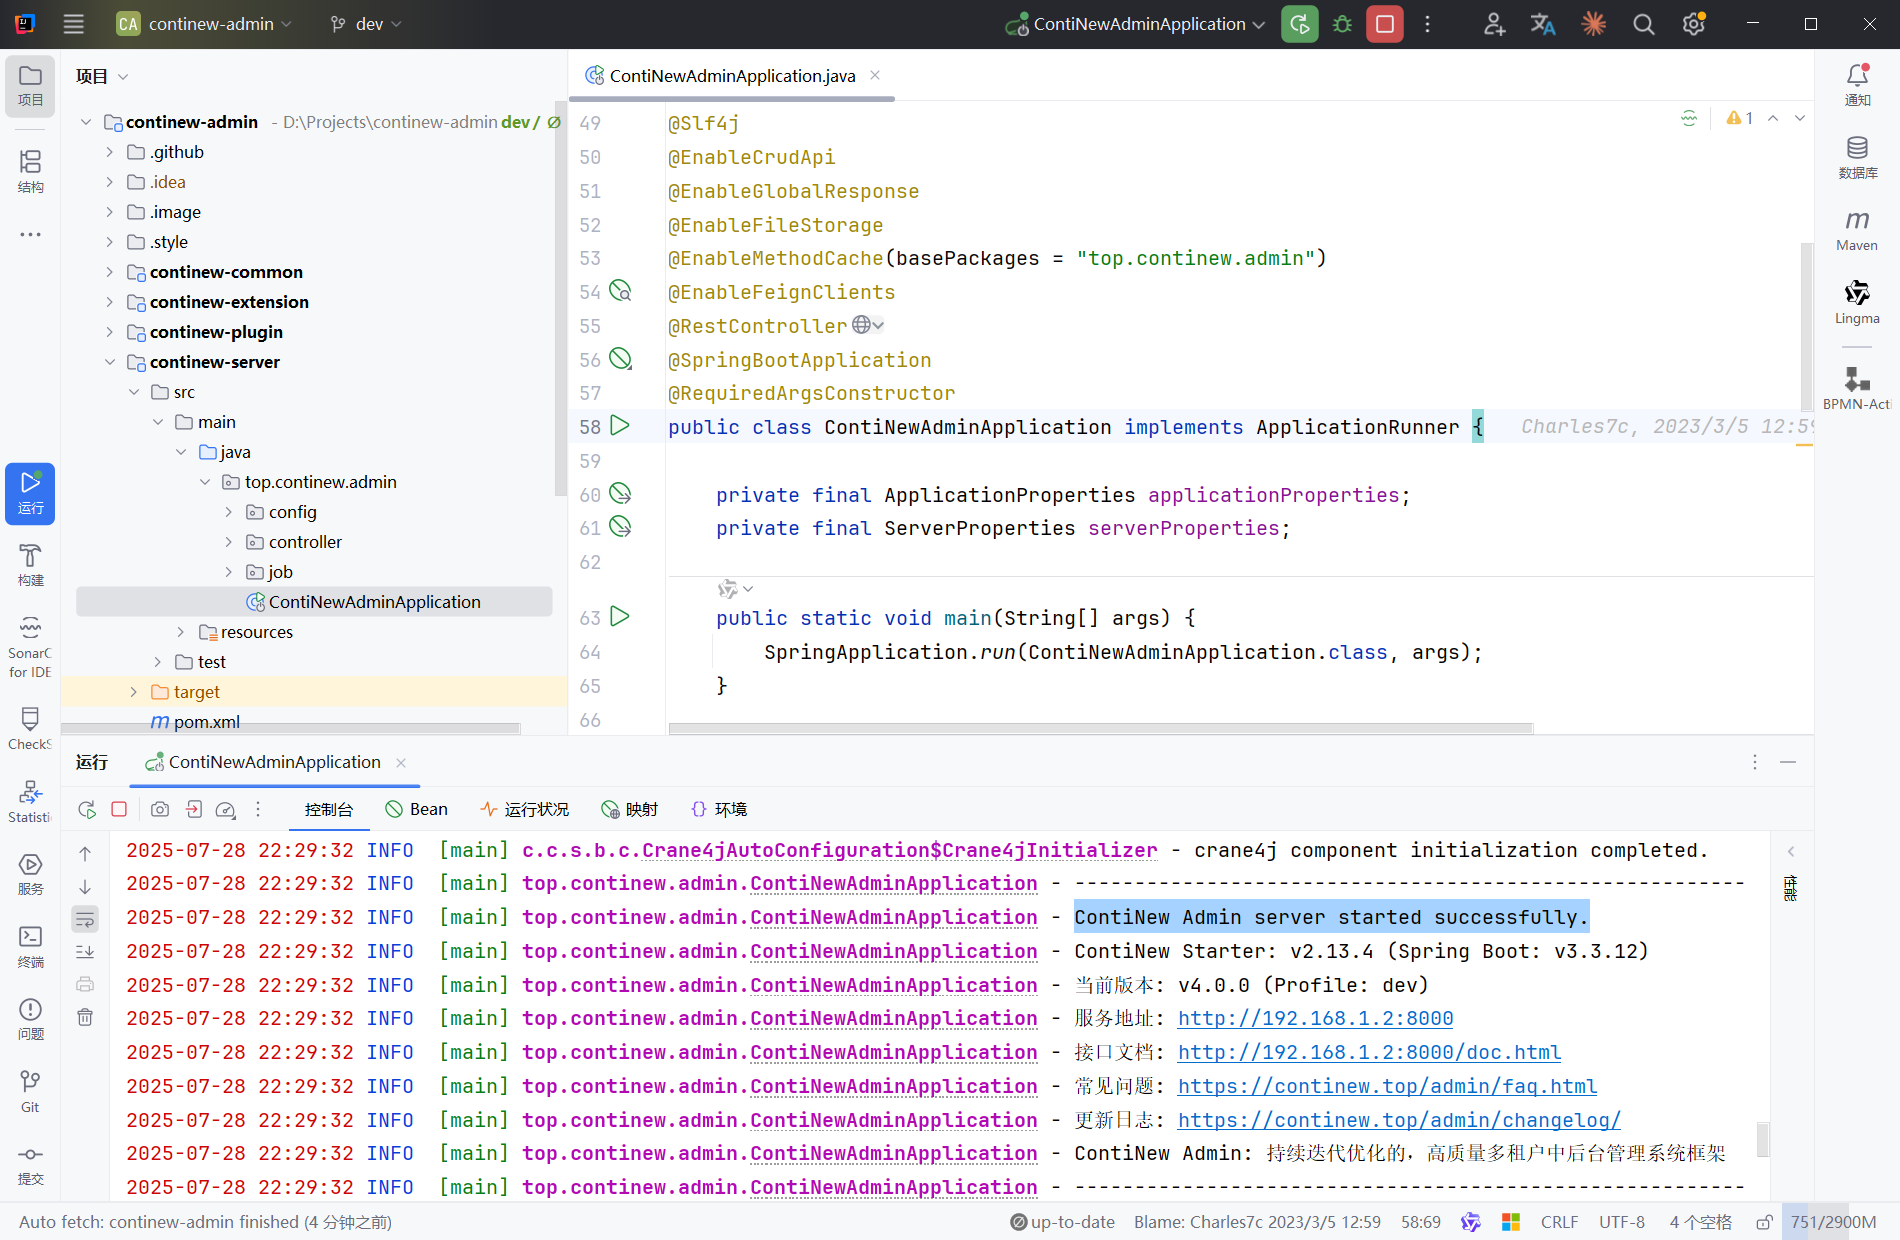
Task: Open the BPMN-Activiti tool window
Action: coord(1857,388)
